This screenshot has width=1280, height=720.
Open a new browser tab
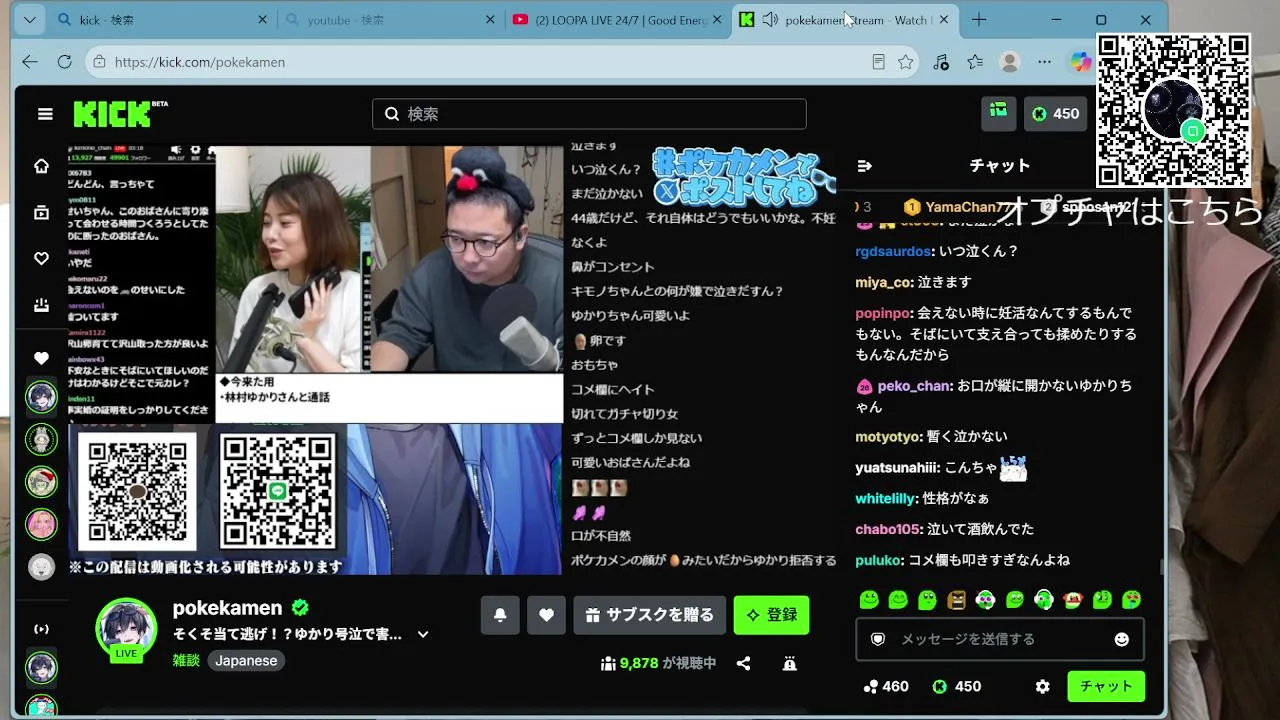coord(979,20)
